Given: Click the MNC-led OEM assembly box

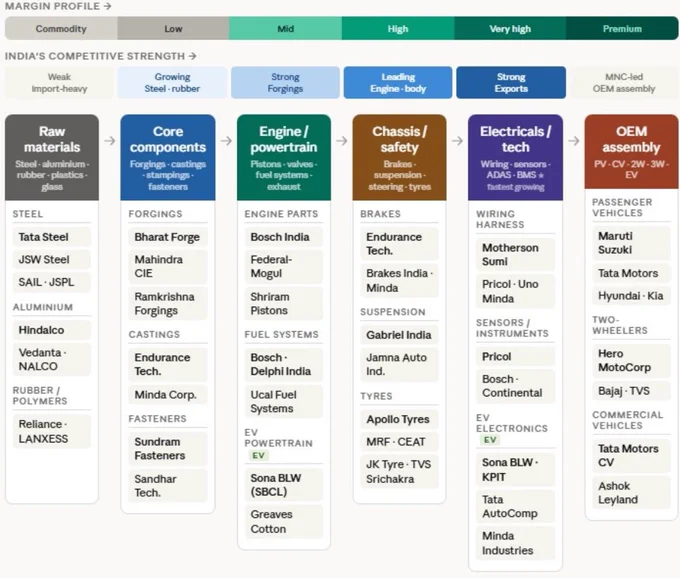Looking at the screenshot, I should click(624, 82).
